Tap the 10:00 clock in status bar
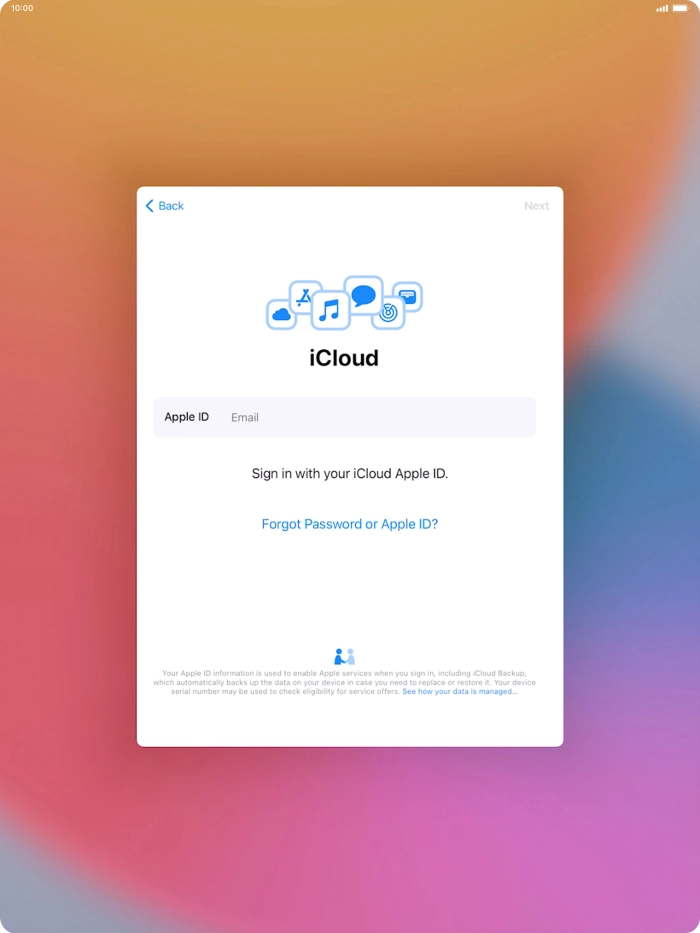The height and width of the screenshot is (933, 700). coord(22,8)
